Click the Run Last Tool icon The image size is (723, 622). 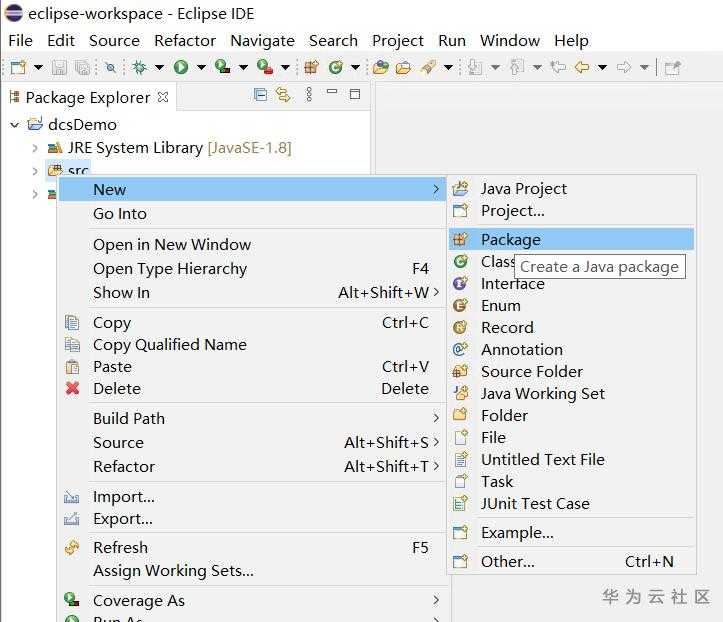coord(265,67)
